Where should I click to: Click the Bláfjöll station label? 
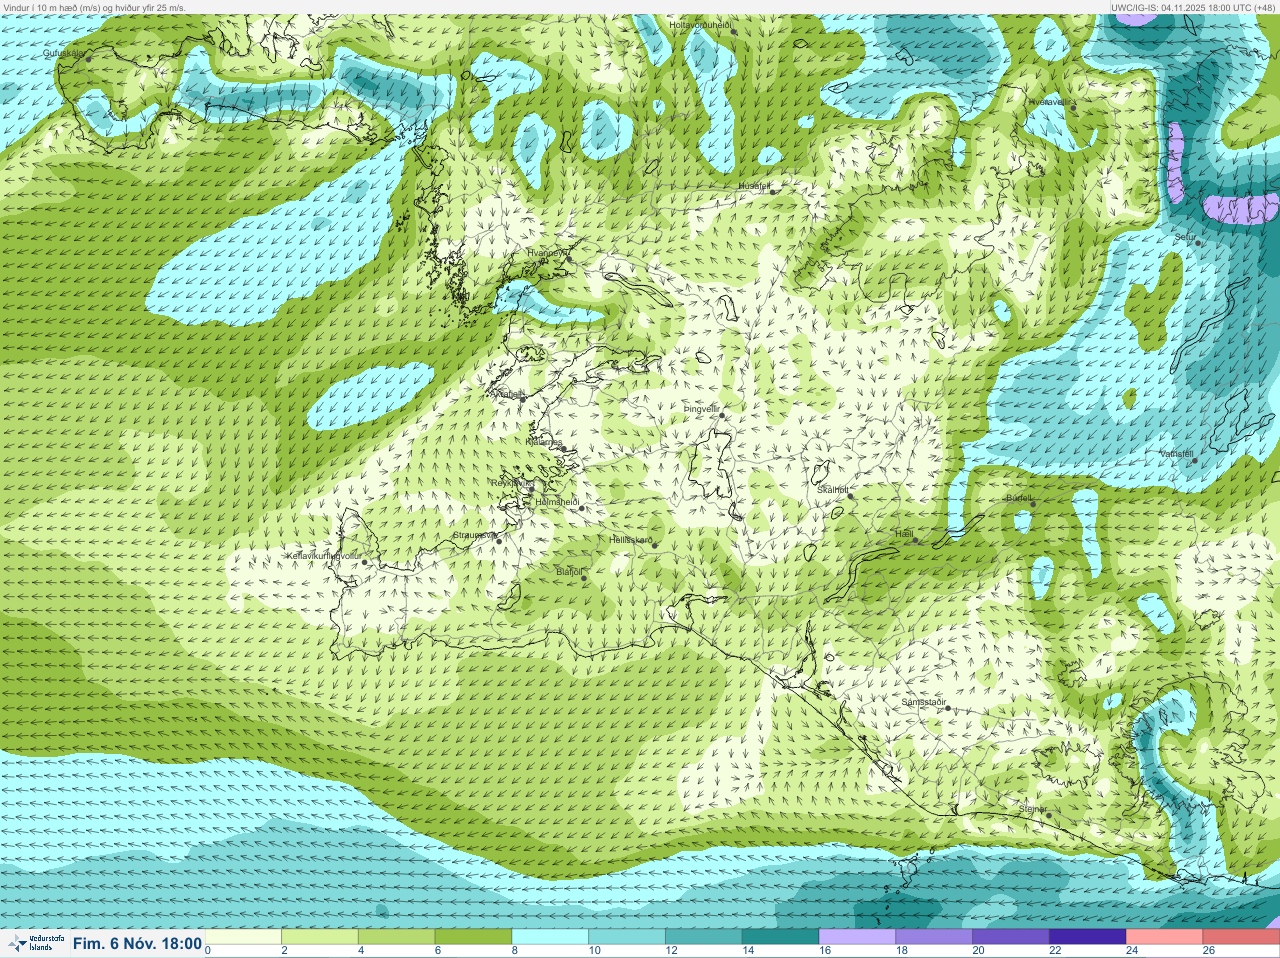coord(568,572)
